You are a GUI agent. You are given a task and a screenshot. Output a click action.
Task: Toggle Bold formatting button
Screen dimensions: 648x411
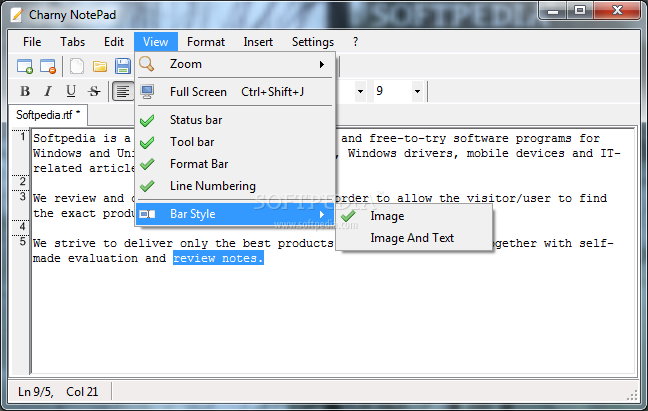[x=25, y=91]
